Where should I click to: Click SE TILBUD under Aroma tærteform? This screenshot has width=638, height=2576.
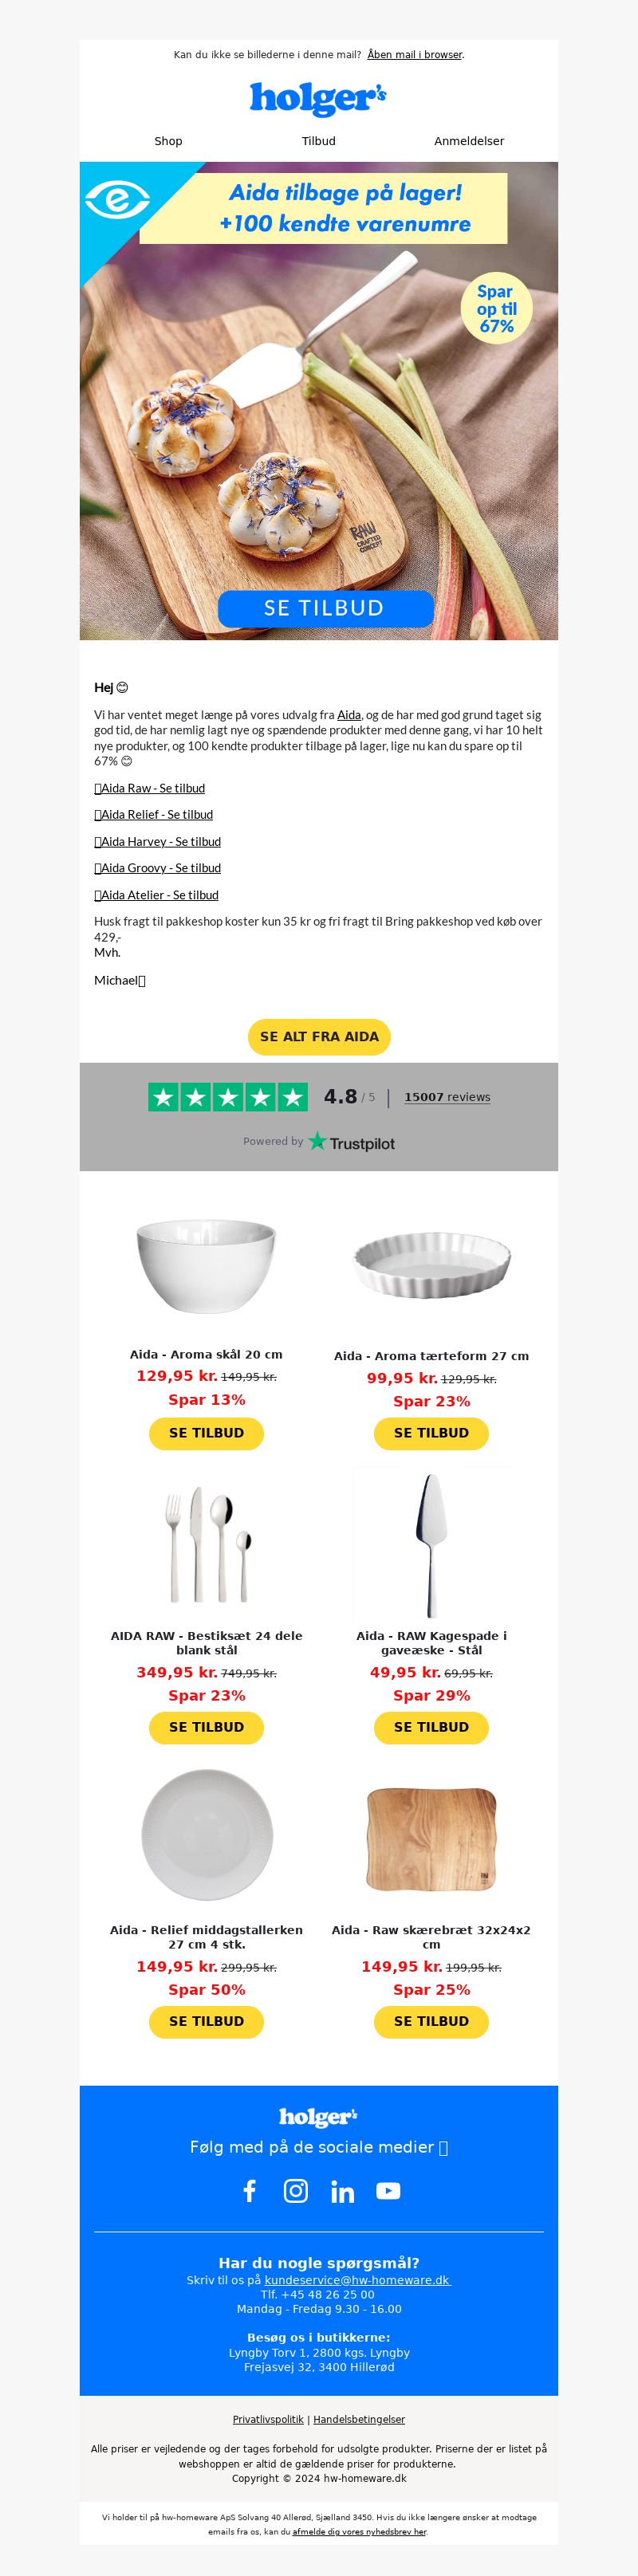(431, 1433)
